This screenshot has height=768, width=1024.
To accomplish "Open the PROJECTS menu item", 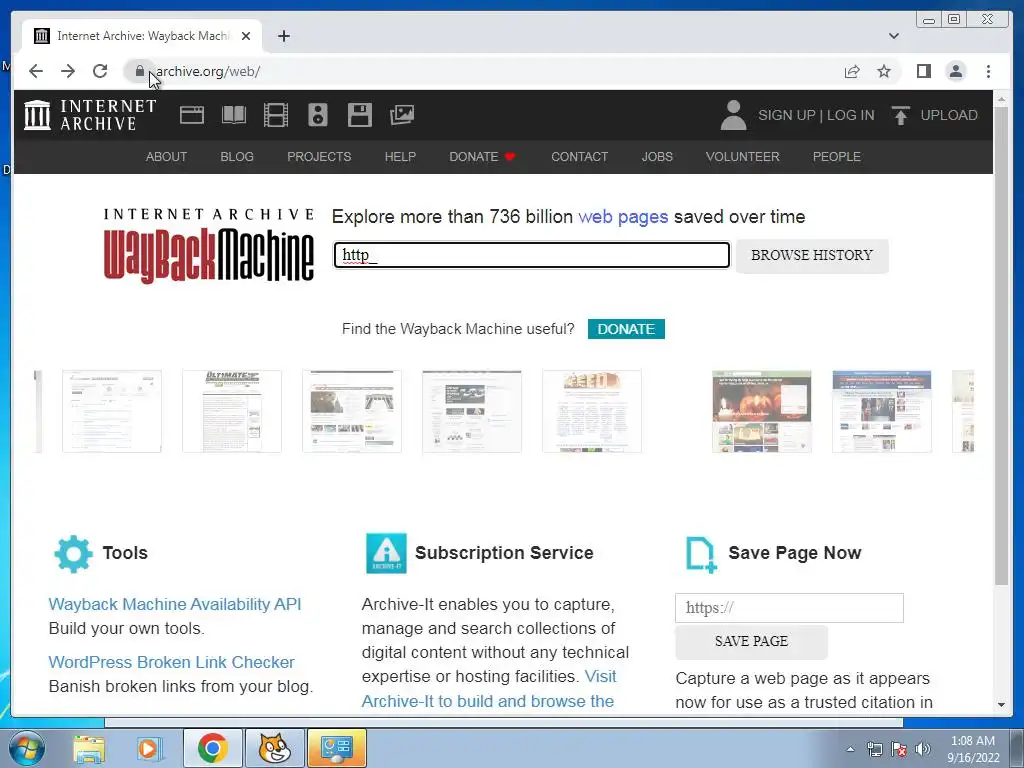I will coord(319,157).
